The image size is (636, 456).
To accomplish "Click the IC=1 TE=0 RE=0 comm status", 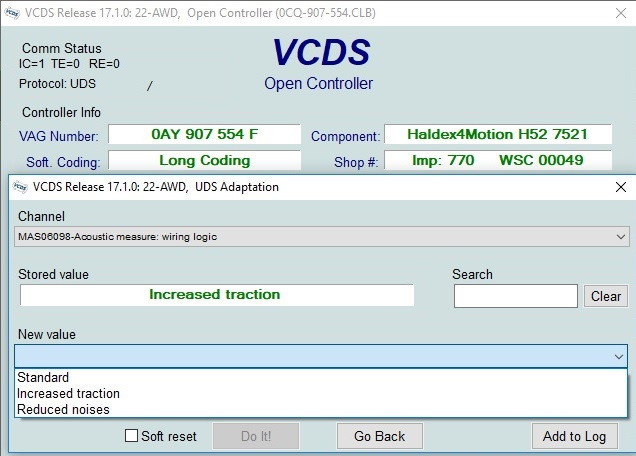I will pos(69,64).
